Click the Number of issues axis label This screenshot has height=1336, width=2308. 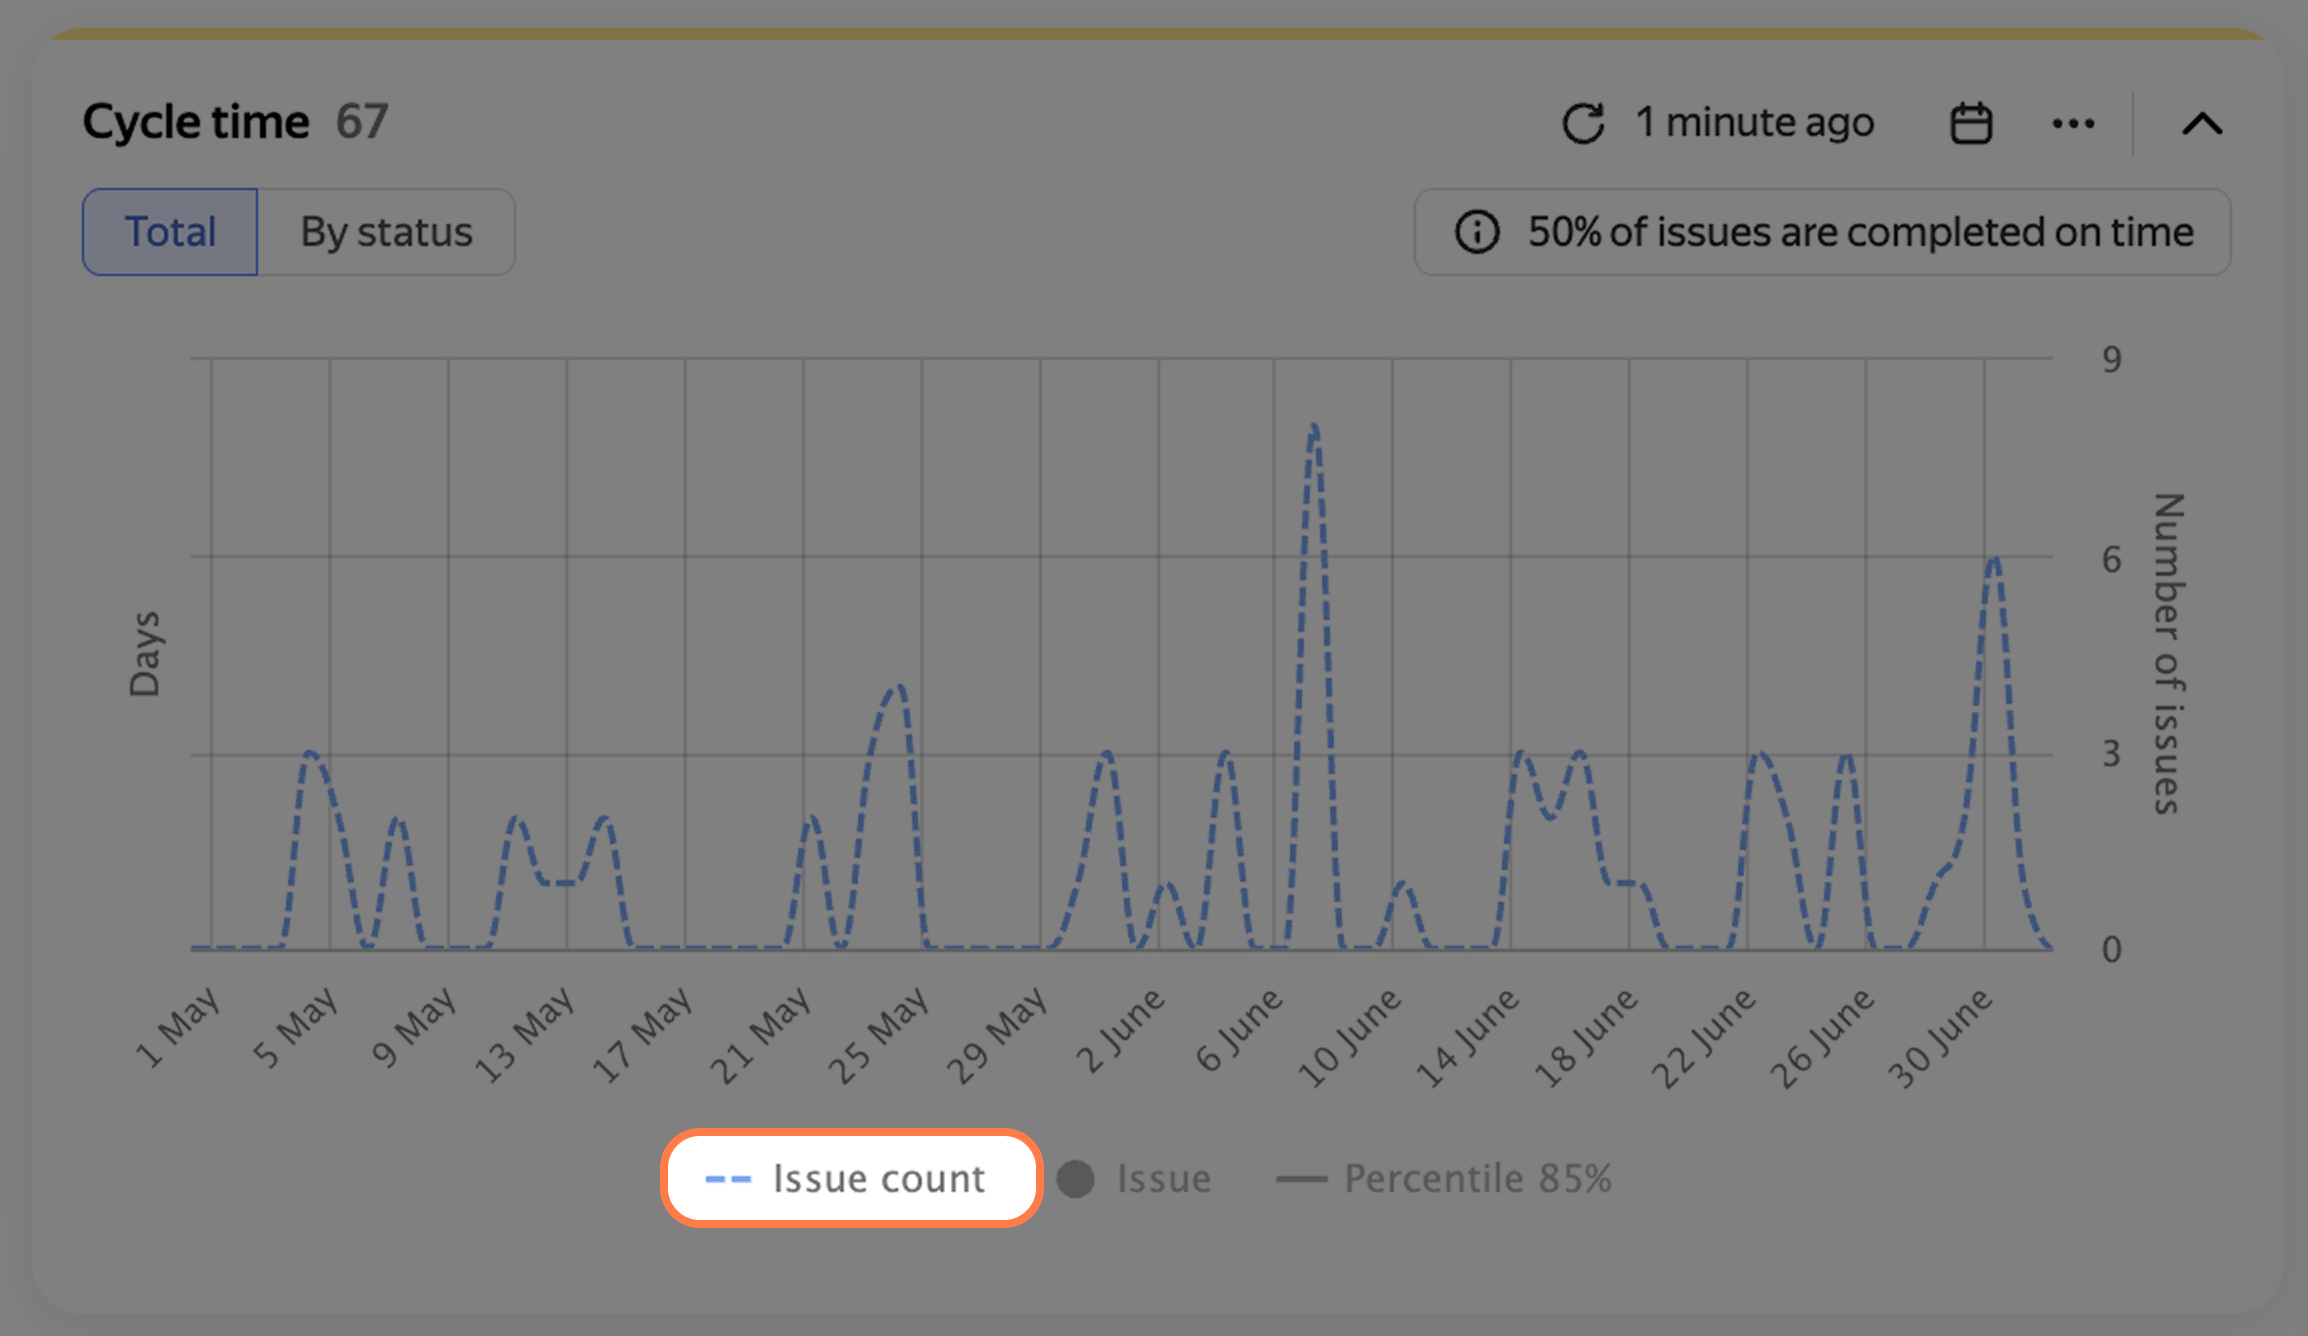pos(2167,653)
